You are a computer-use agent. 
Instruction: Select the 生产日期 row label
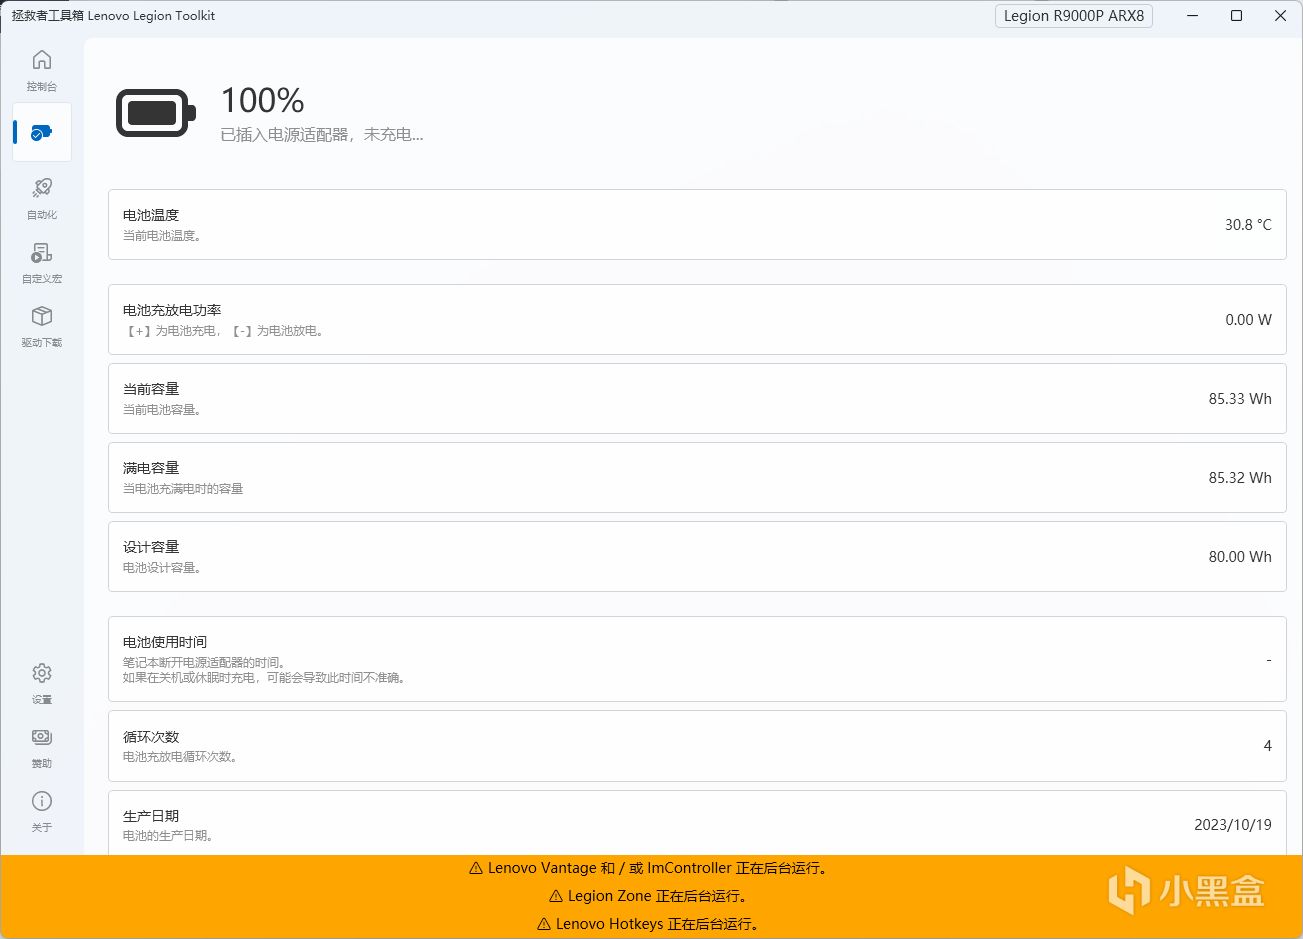[151, 816]
